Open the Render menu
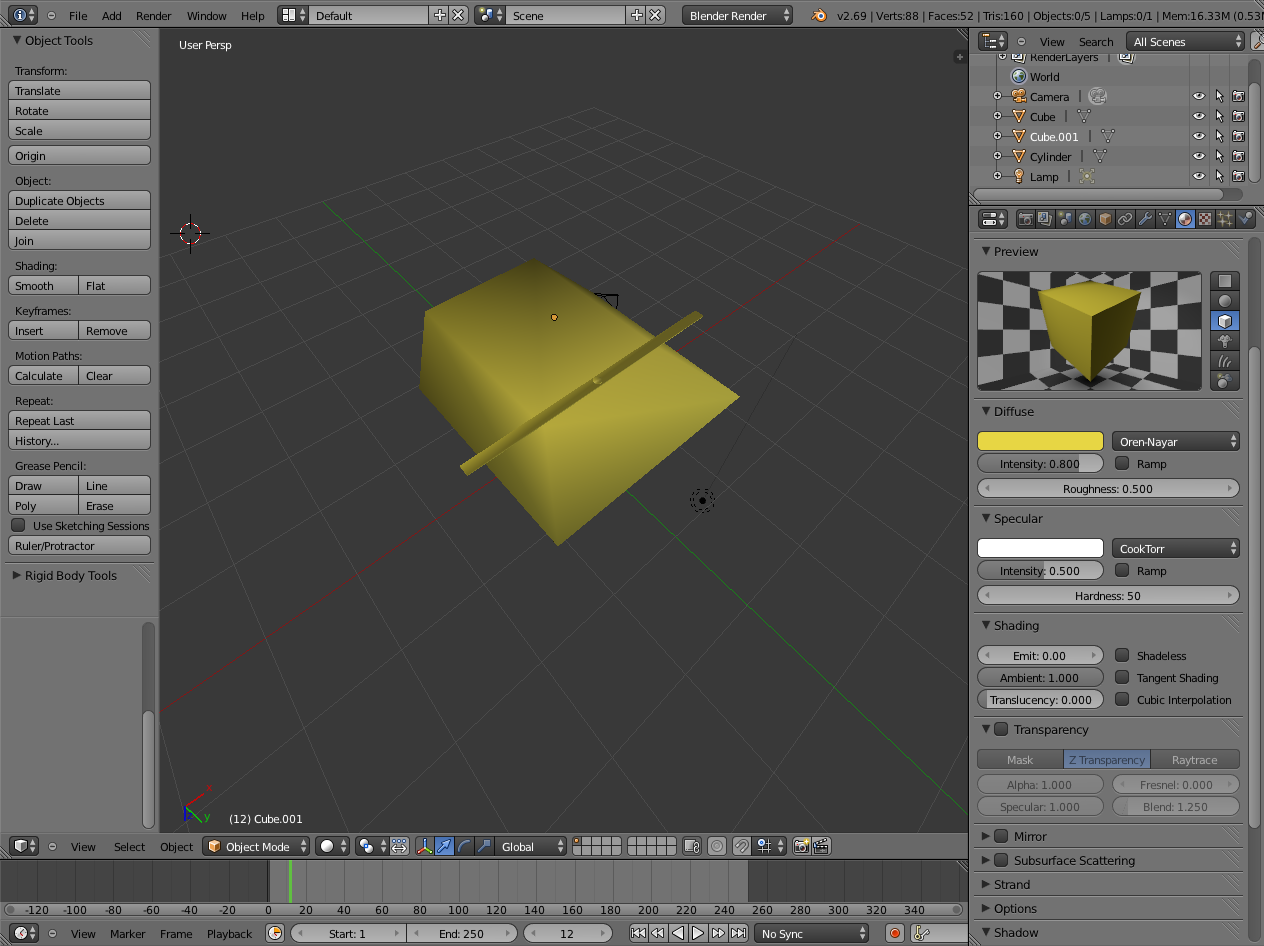Image resolution: width=1264 pixels, height=946 pixels. (154, 16)
